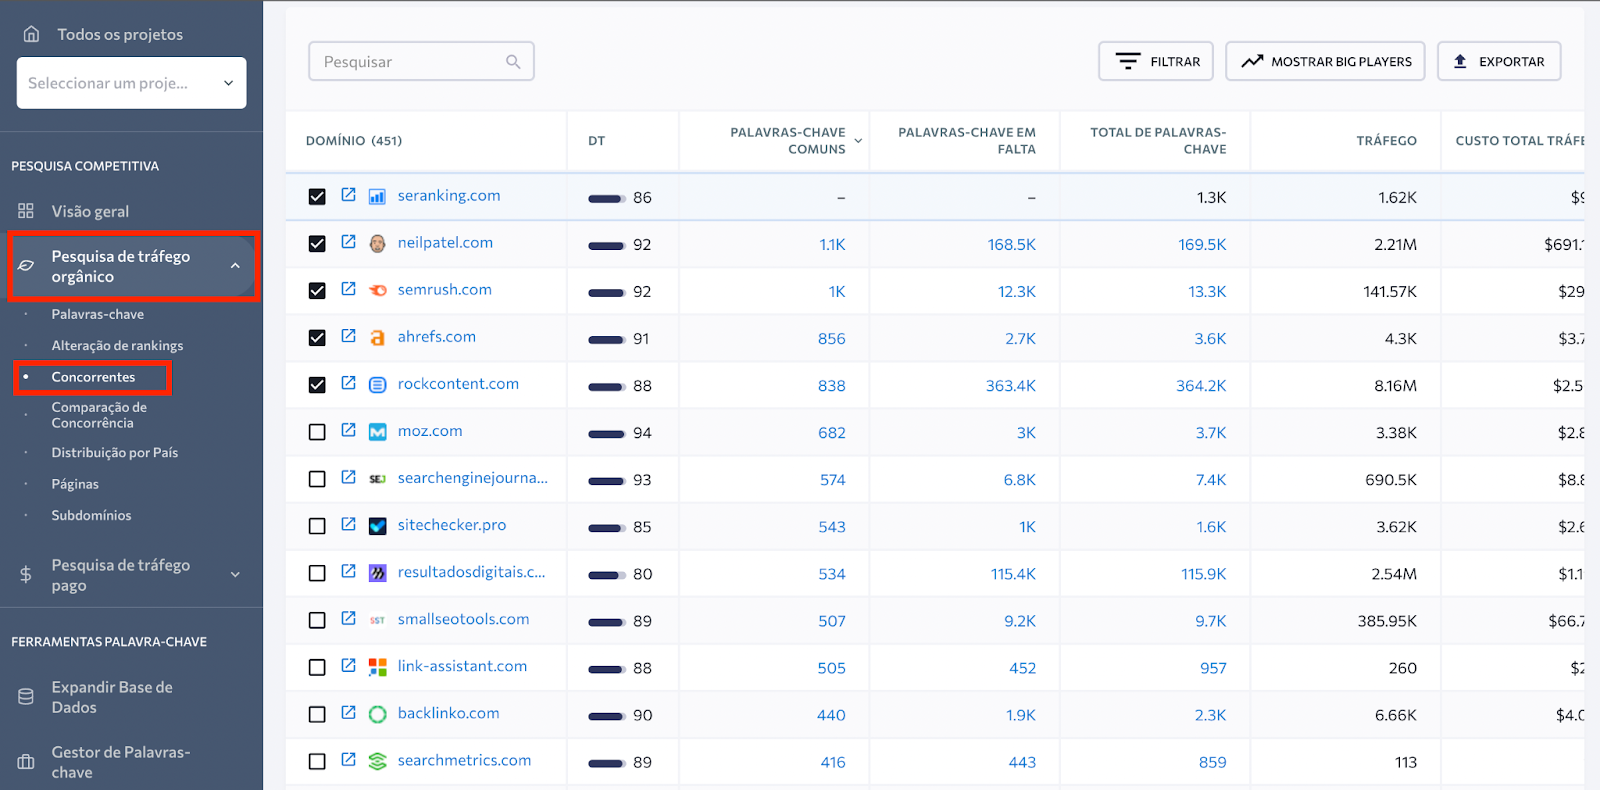Open external link icon for resultadosdigitais row

click(x=348, y=571)
